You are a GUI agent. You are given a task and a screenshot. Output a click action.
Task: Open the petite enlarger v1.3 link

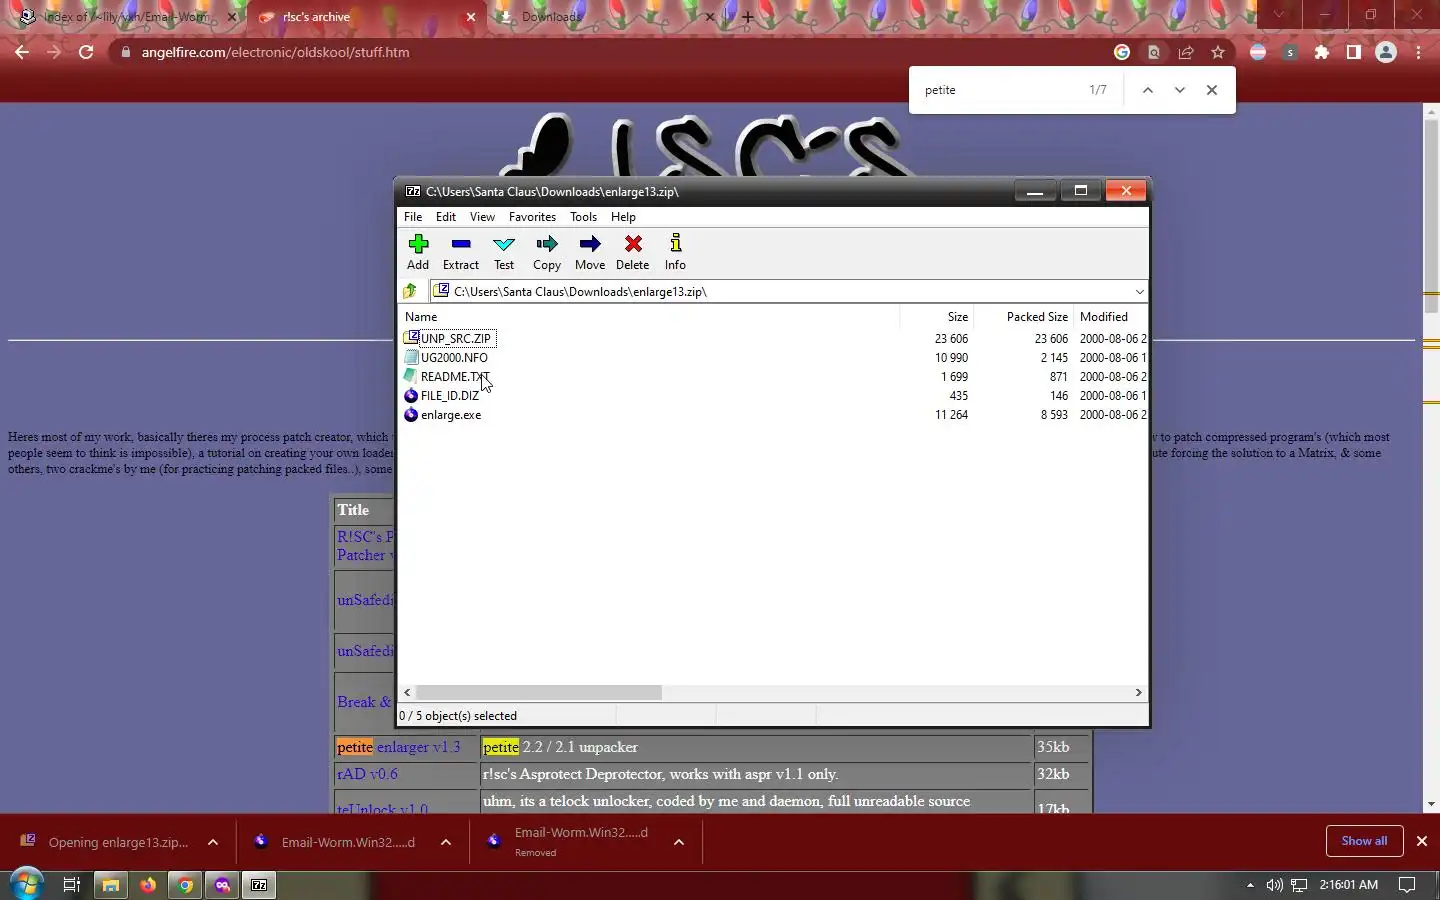[x=399, y=747]
